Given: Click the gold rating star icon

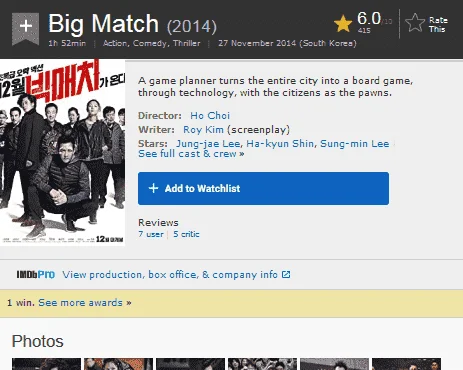Looking at the screenshot, I should point(343,24).
